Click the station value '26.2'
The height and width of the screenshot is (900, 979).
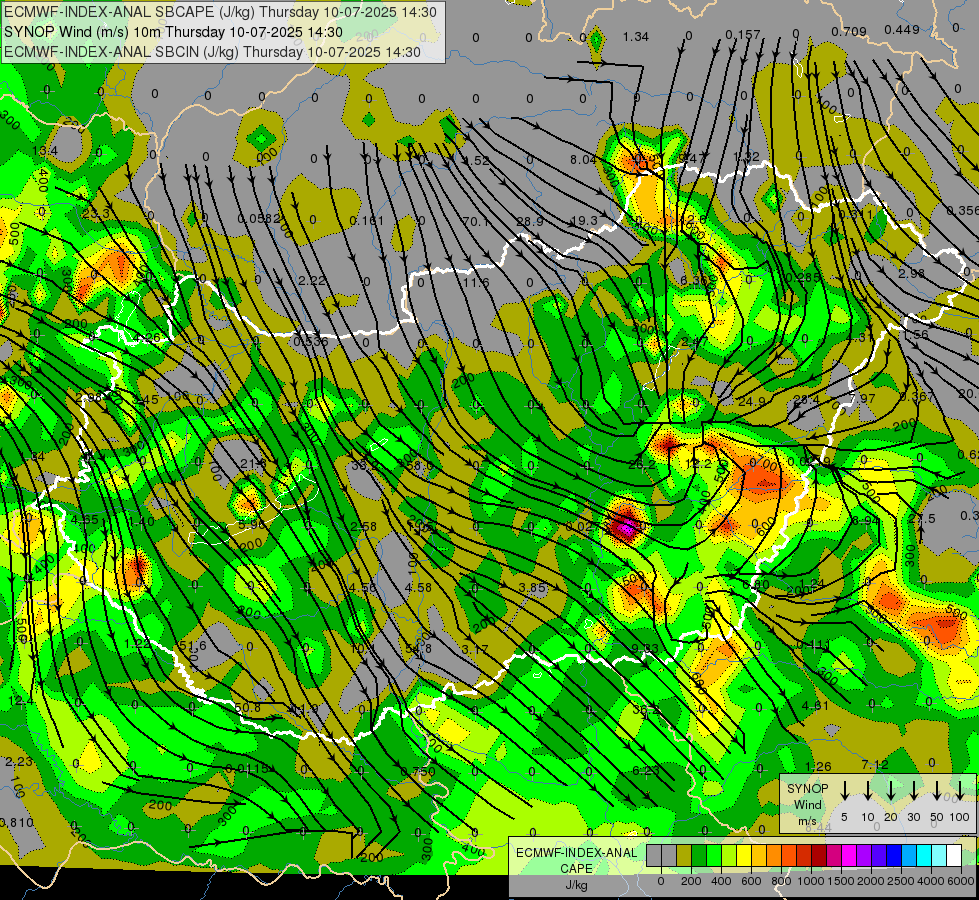[x=642, y=464]
